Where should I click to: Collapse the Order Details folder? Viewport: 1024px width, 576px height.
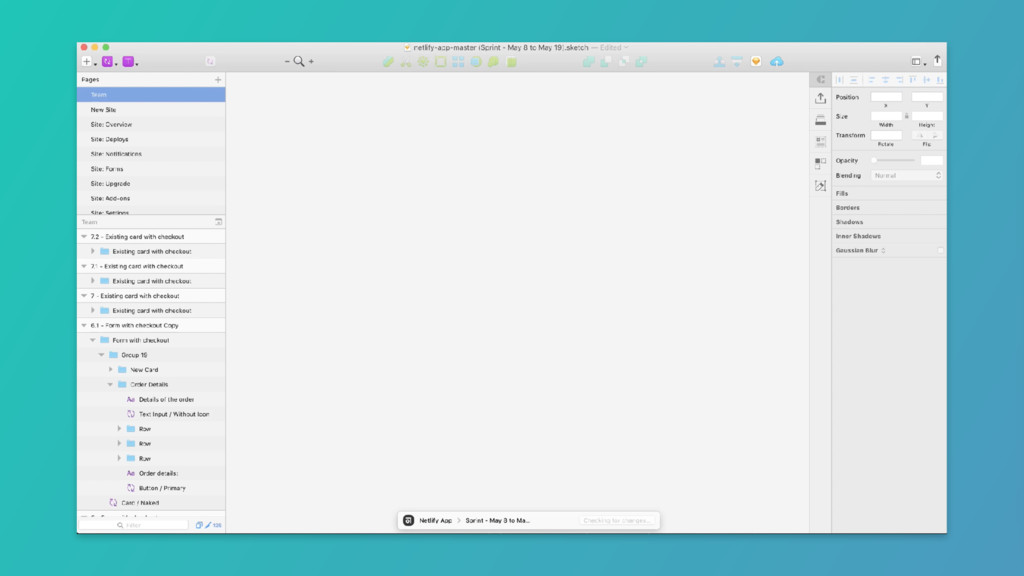coord(110,385)
